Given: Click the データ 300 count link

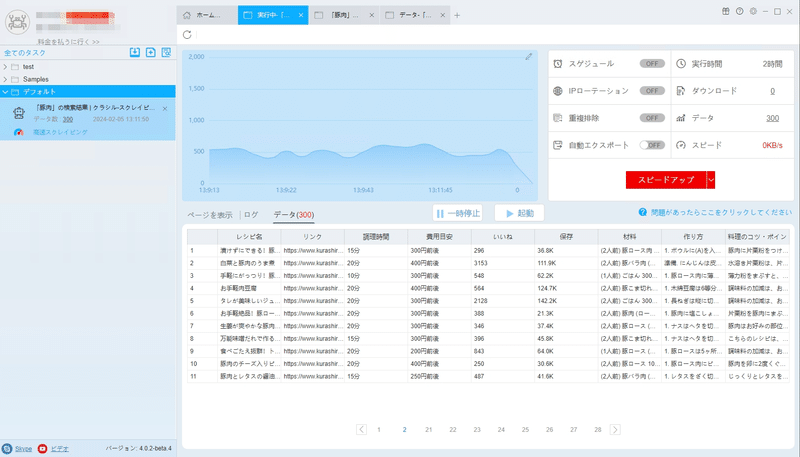Looking at the screenshot, I should coord(772,118).
